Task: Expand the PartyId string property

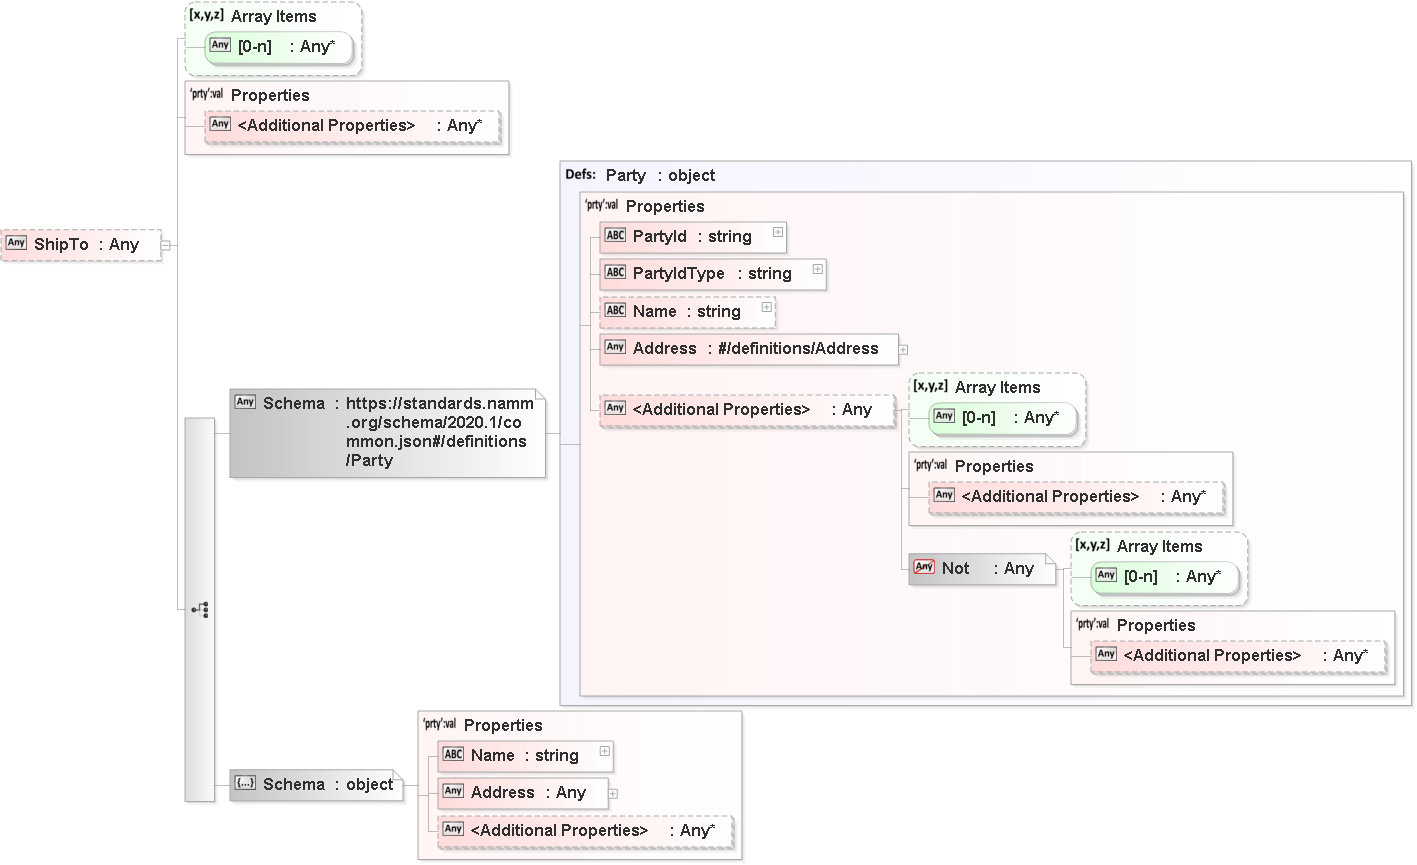Action: (777, 232)
